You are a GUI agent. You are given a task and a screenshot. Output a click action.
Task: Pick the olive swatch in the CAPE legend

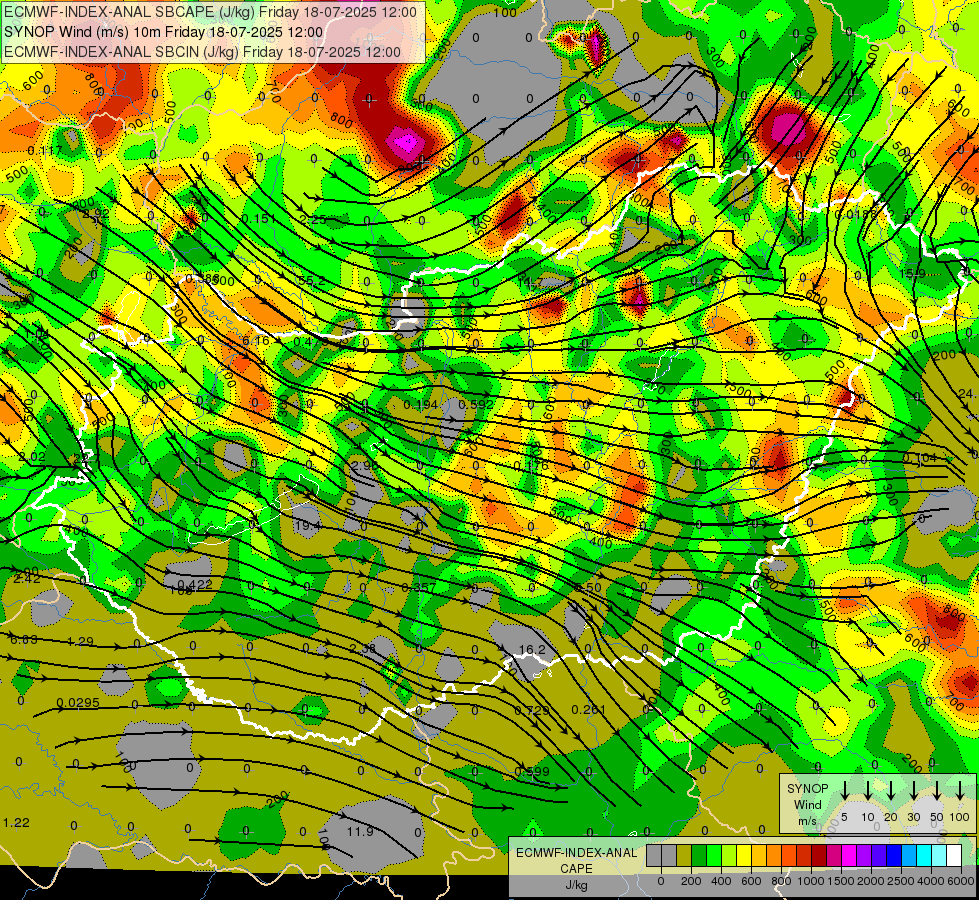pyautogui.click(x=684, y=855)
